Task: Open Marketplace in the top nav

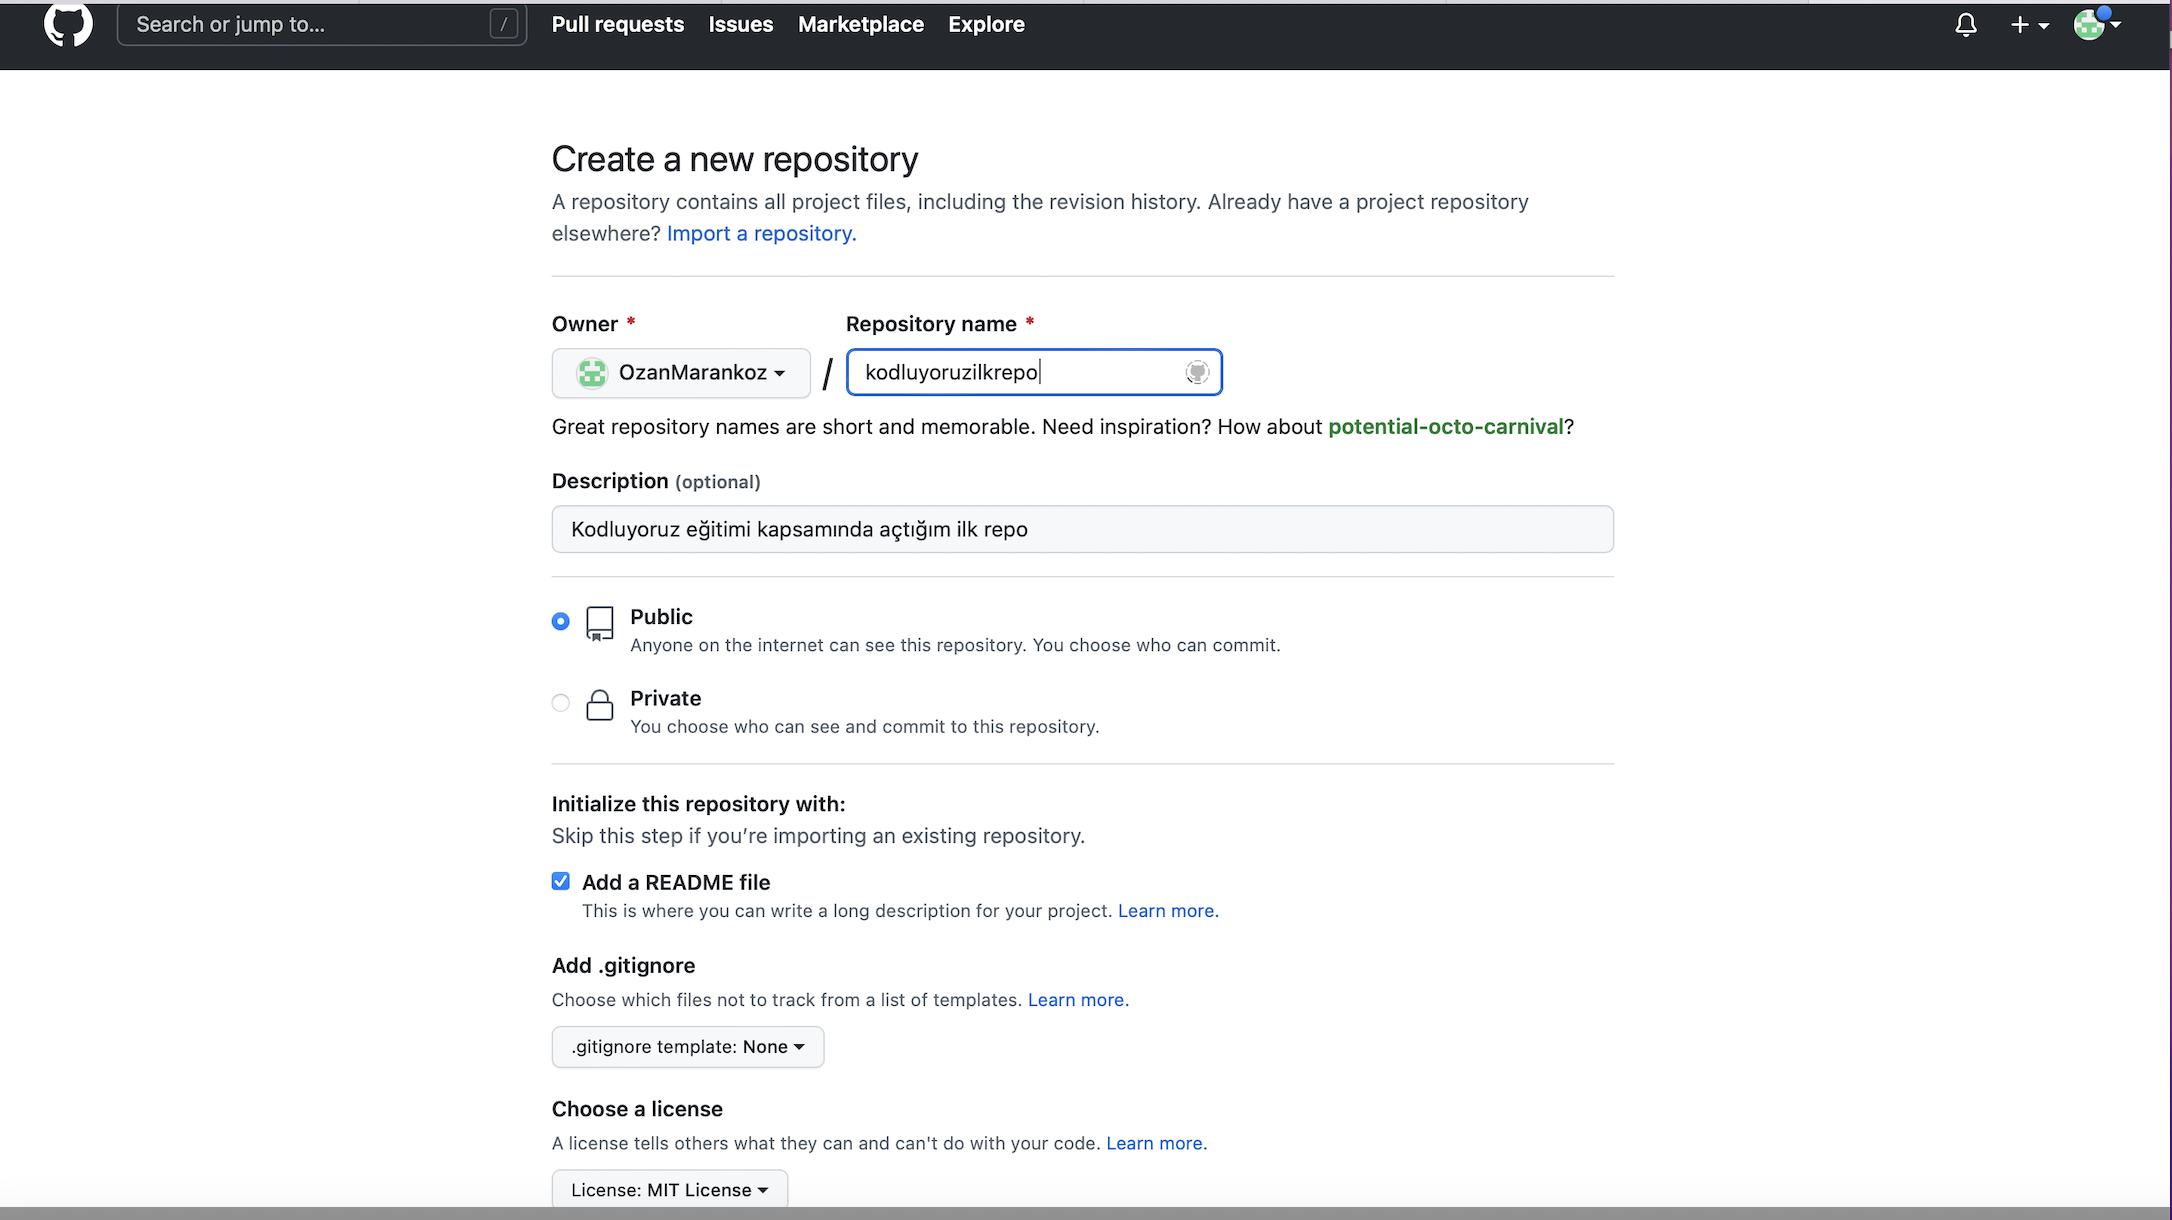Action: coord(861,25)
